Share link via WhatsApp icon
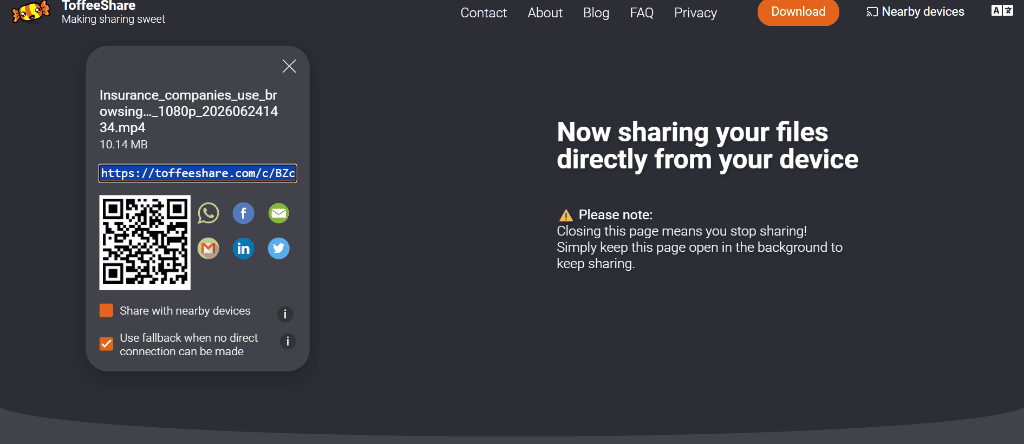Viewport: 1024px width, 444px height. click(x=208, y=214)
